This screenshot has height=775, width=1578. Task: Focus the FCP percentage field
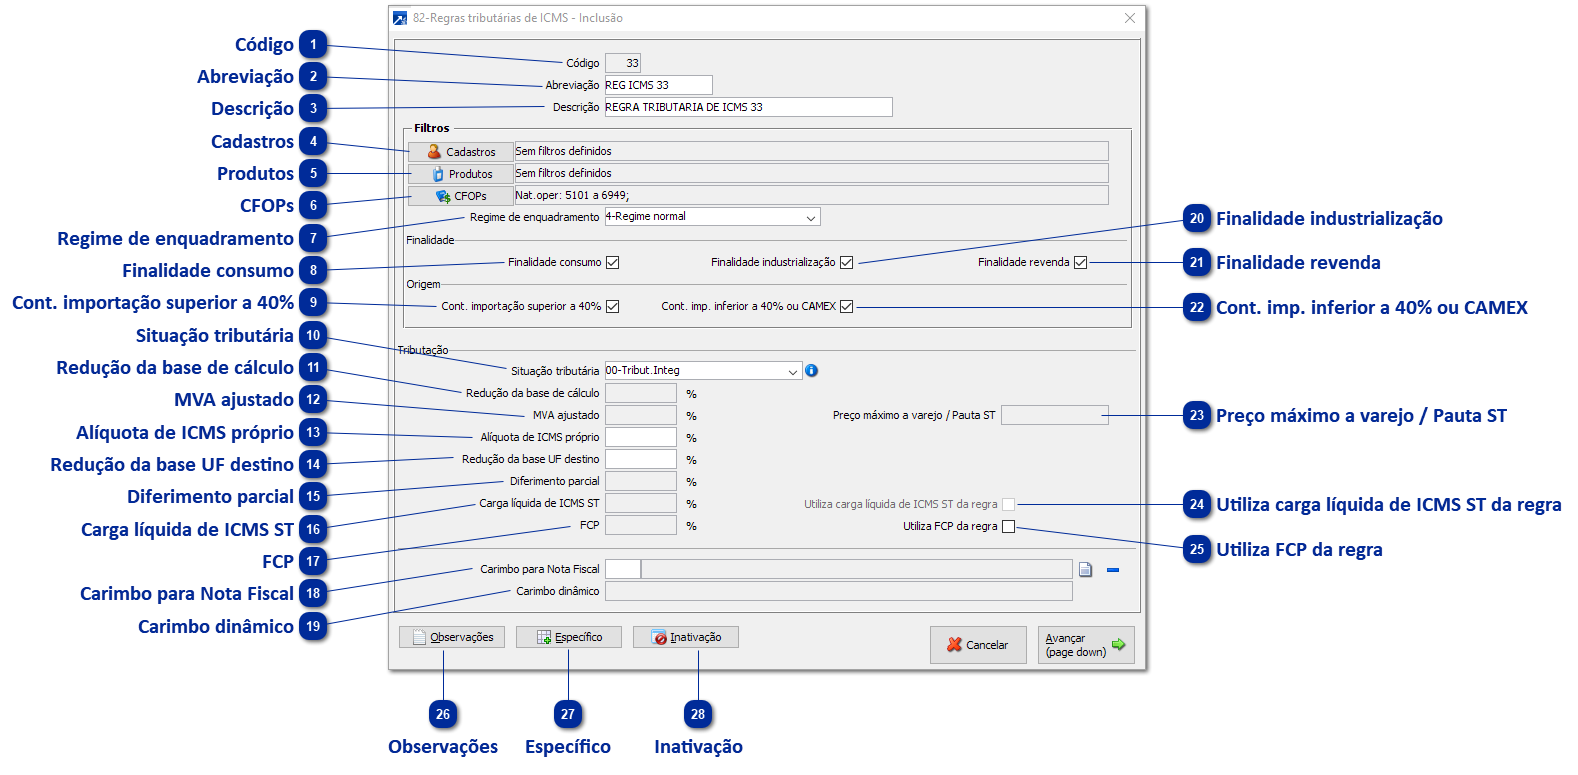[x=641, y=526]
